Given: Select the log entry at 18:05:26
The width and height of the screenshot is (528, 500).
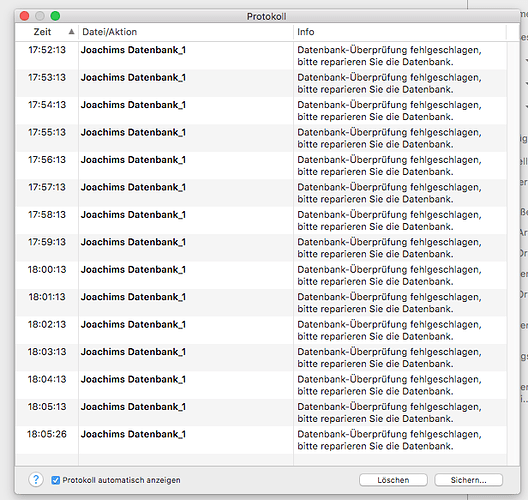Looking at the screenshot, I should (261, 440).
